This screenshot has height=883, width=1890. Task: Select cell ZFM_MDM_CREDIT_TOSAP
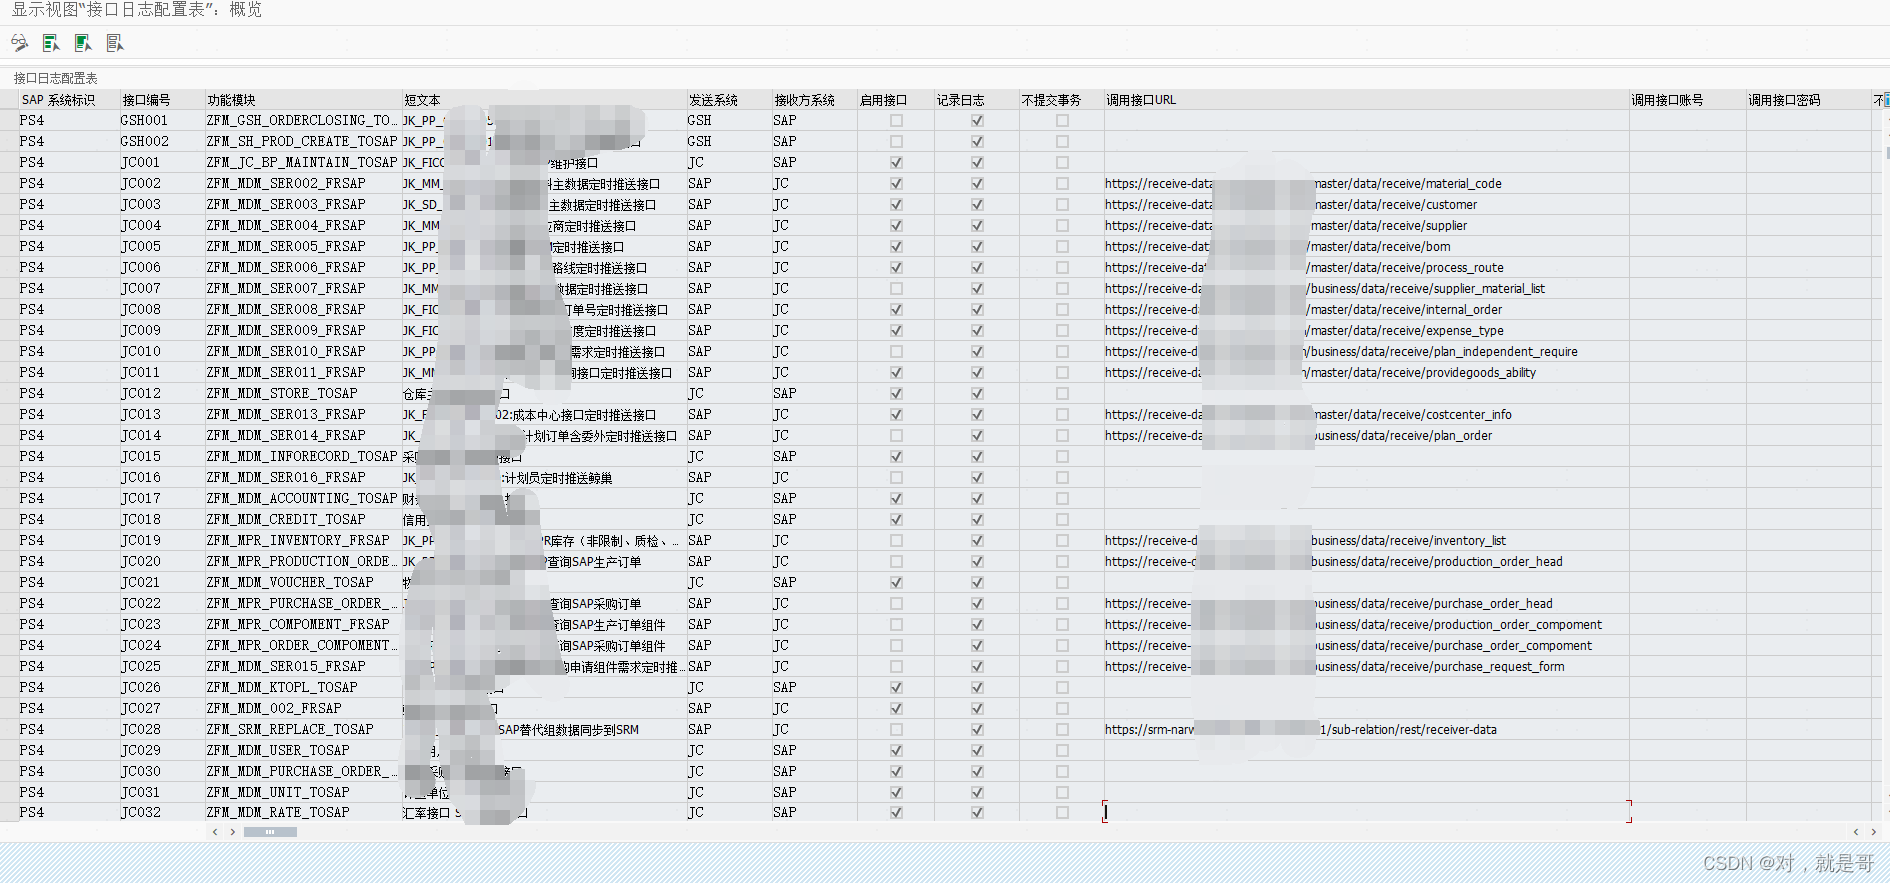pyautogui.click(x=302, y=519)
